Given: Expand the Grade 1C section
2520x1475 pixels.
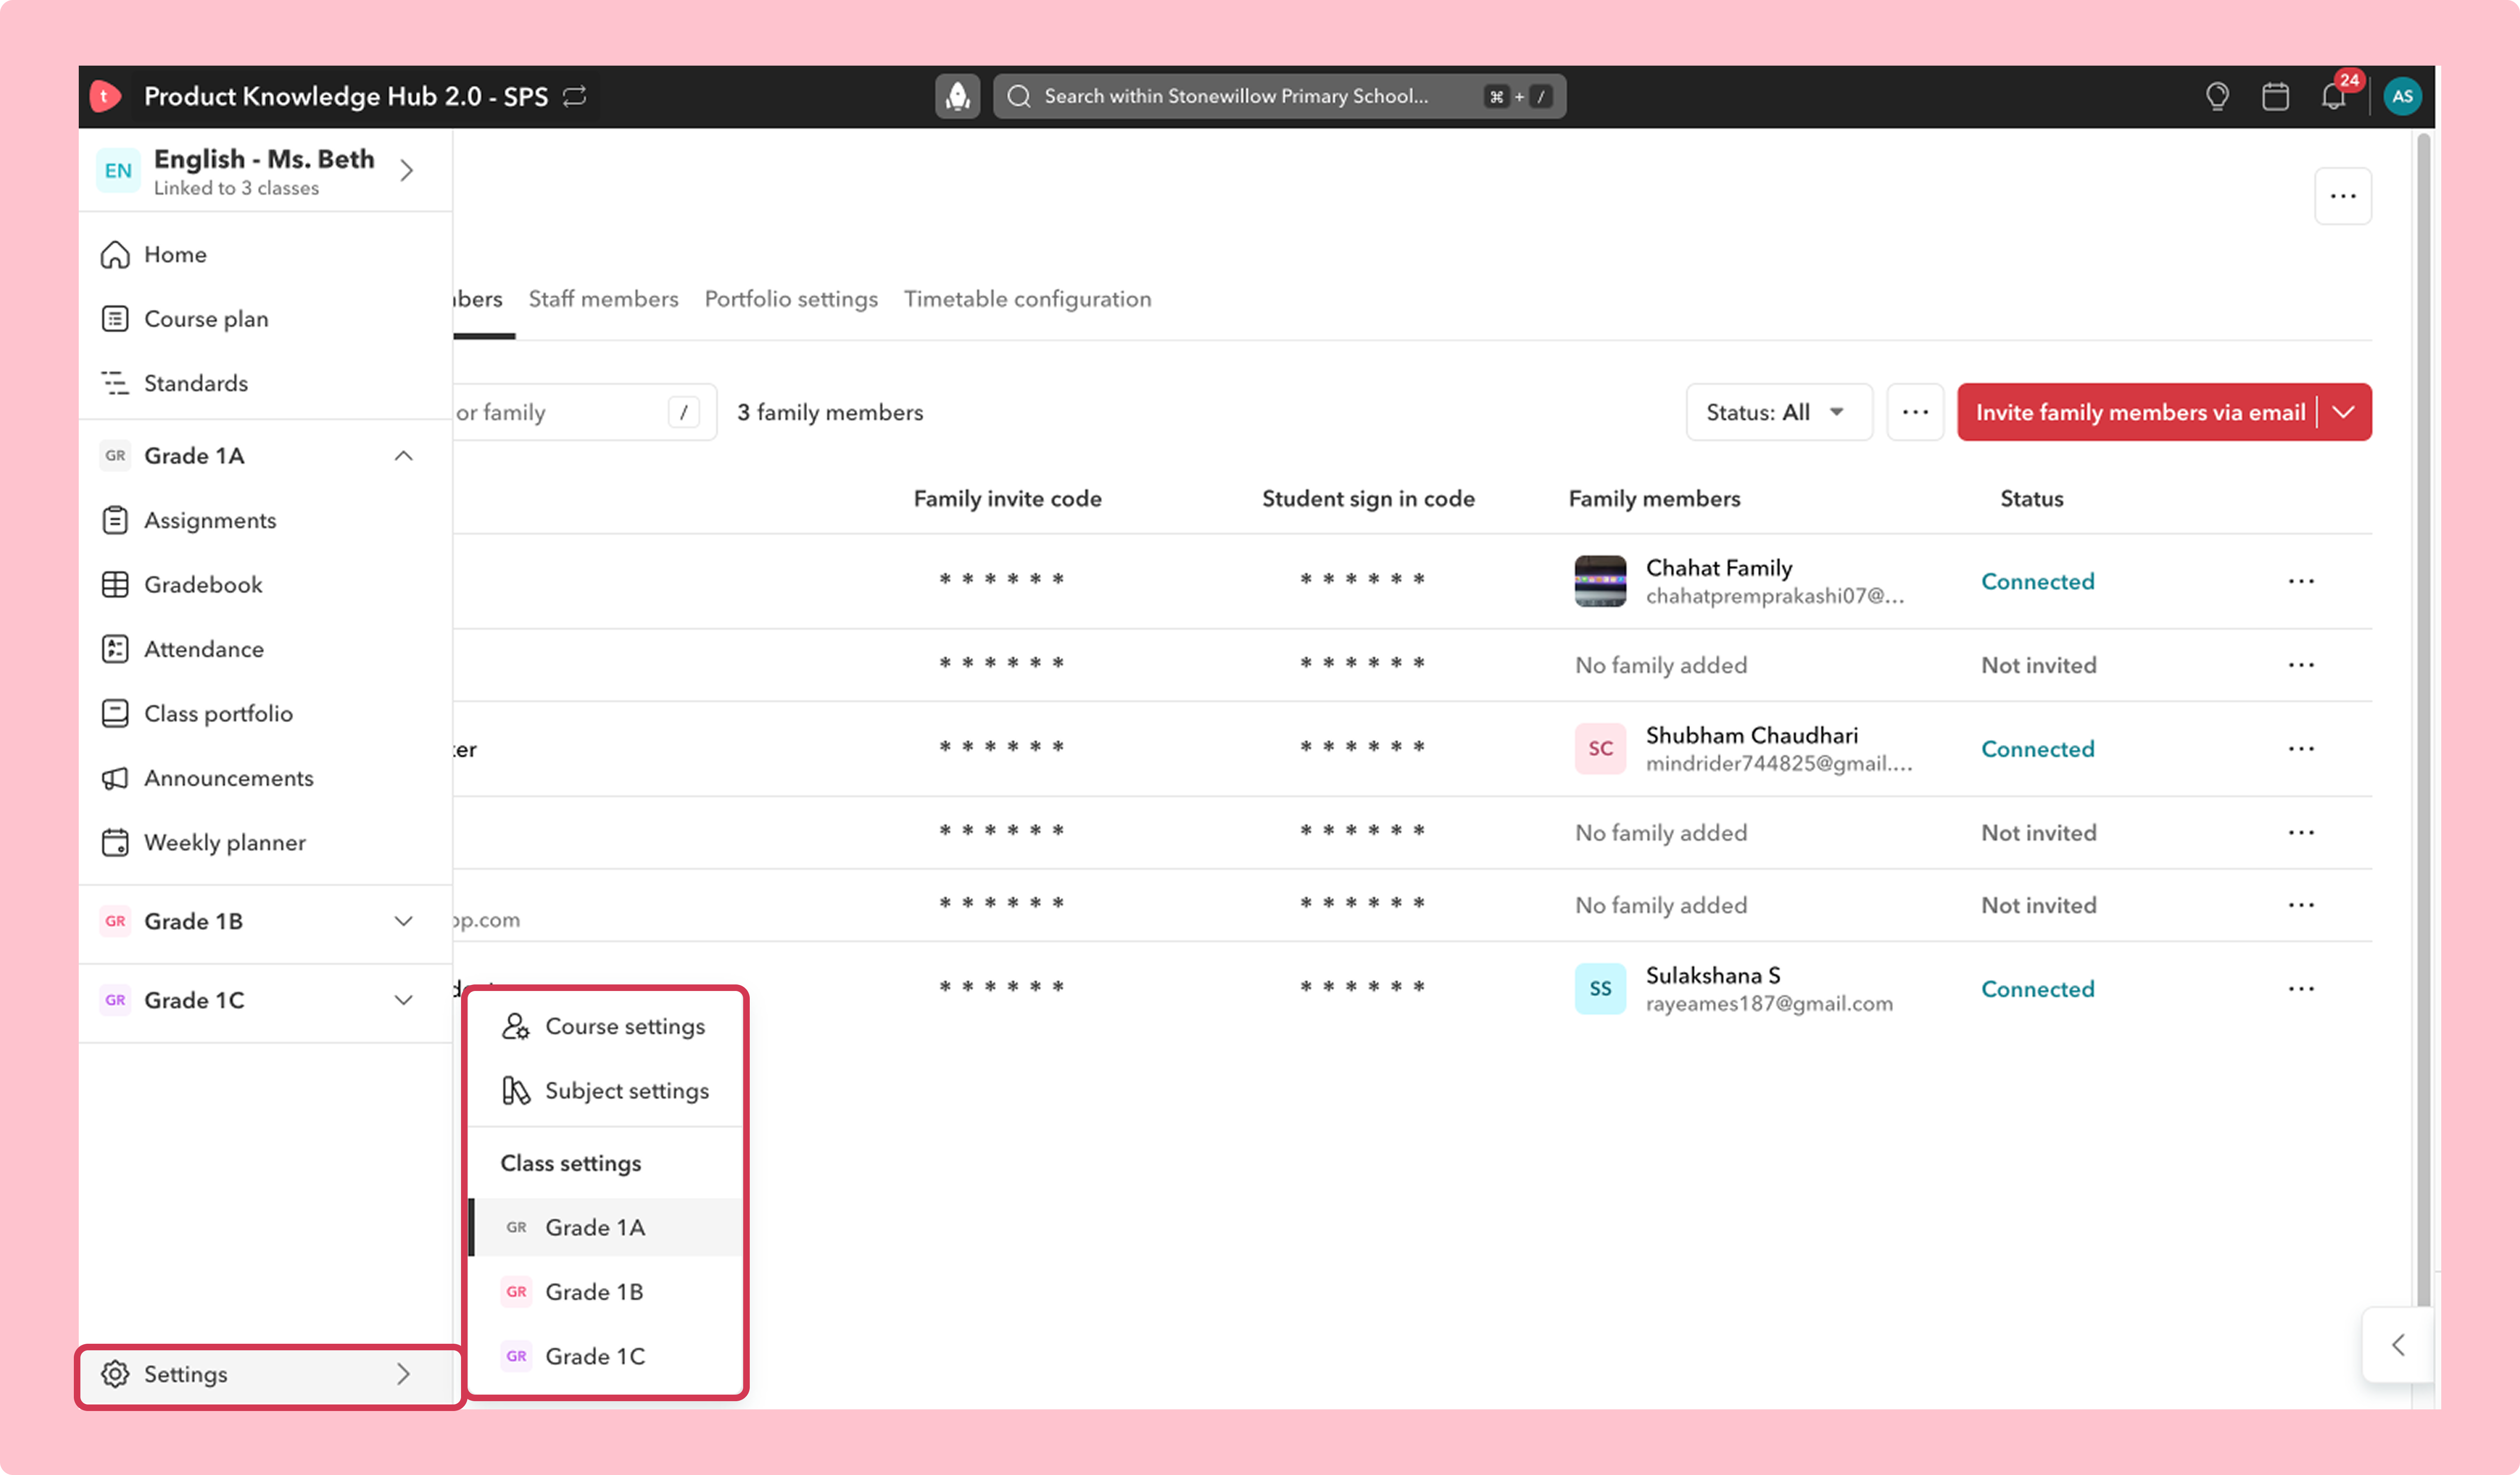Looking at the screenshot, I should point(403,1000).
